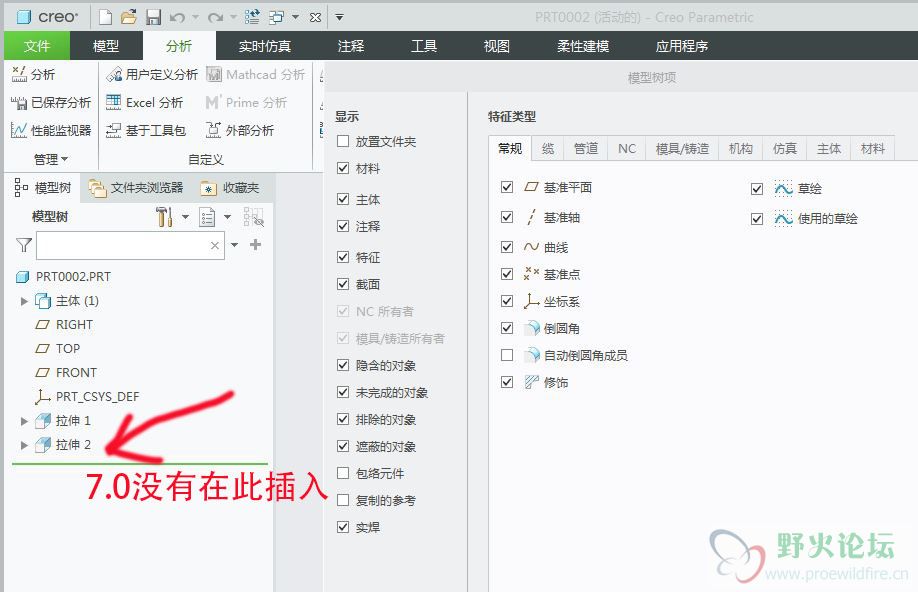Click the Undo arrow icon

pos(177,18)
